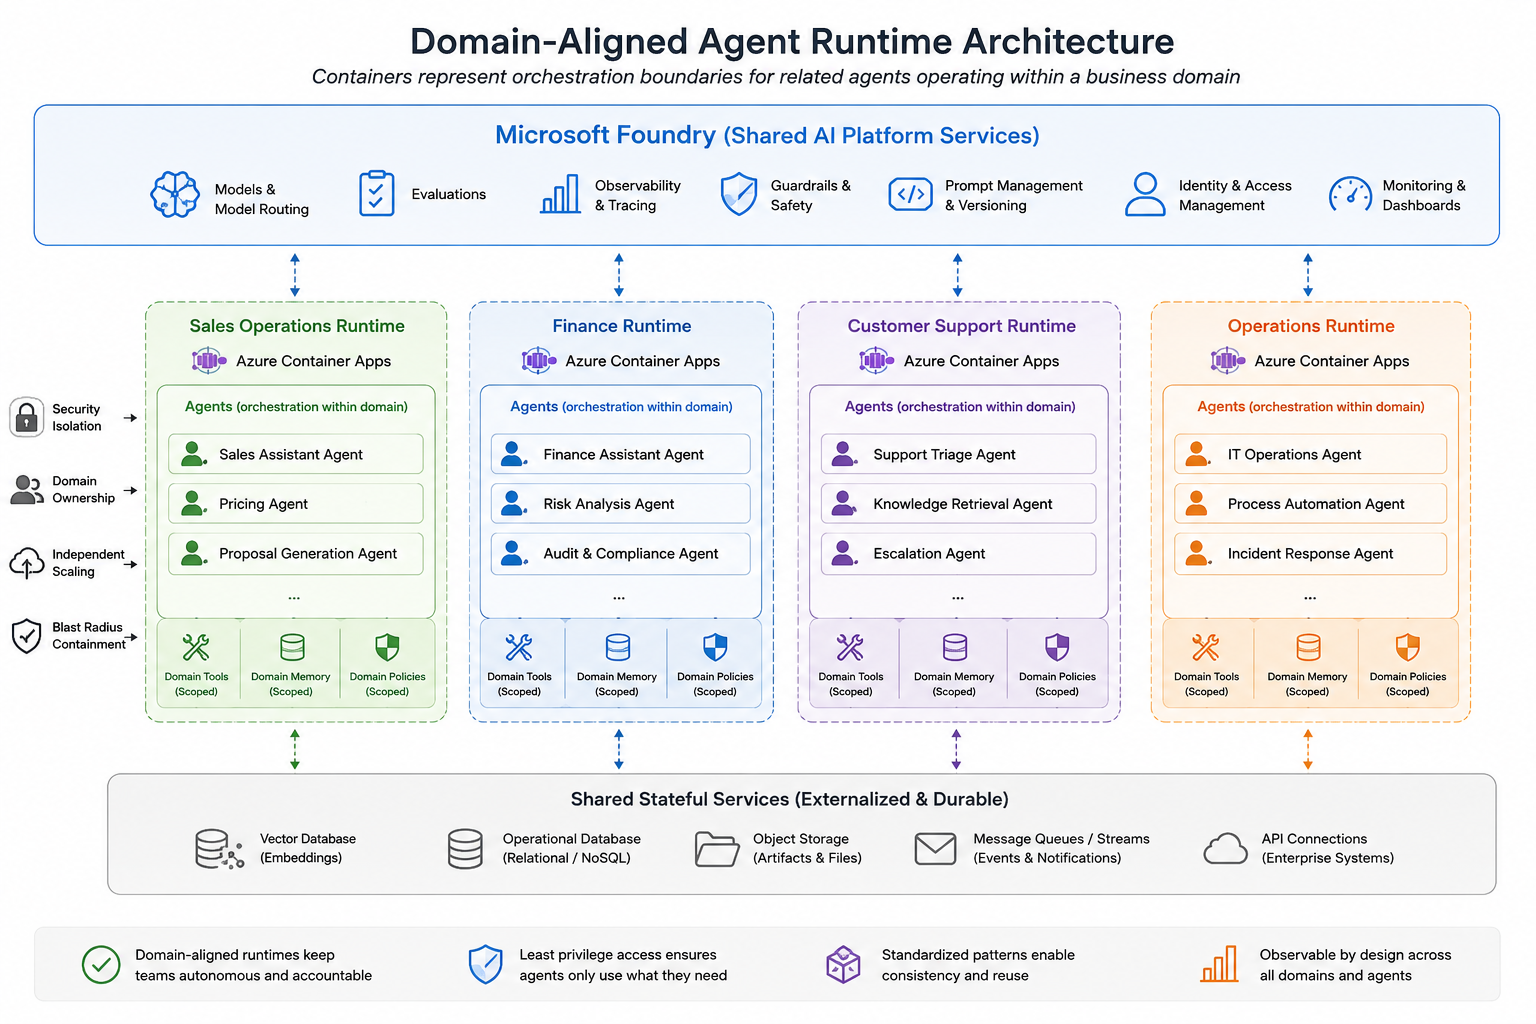1536x1024 pixels.
Task: Select the Support Triage Agent card
Action: 958,454
